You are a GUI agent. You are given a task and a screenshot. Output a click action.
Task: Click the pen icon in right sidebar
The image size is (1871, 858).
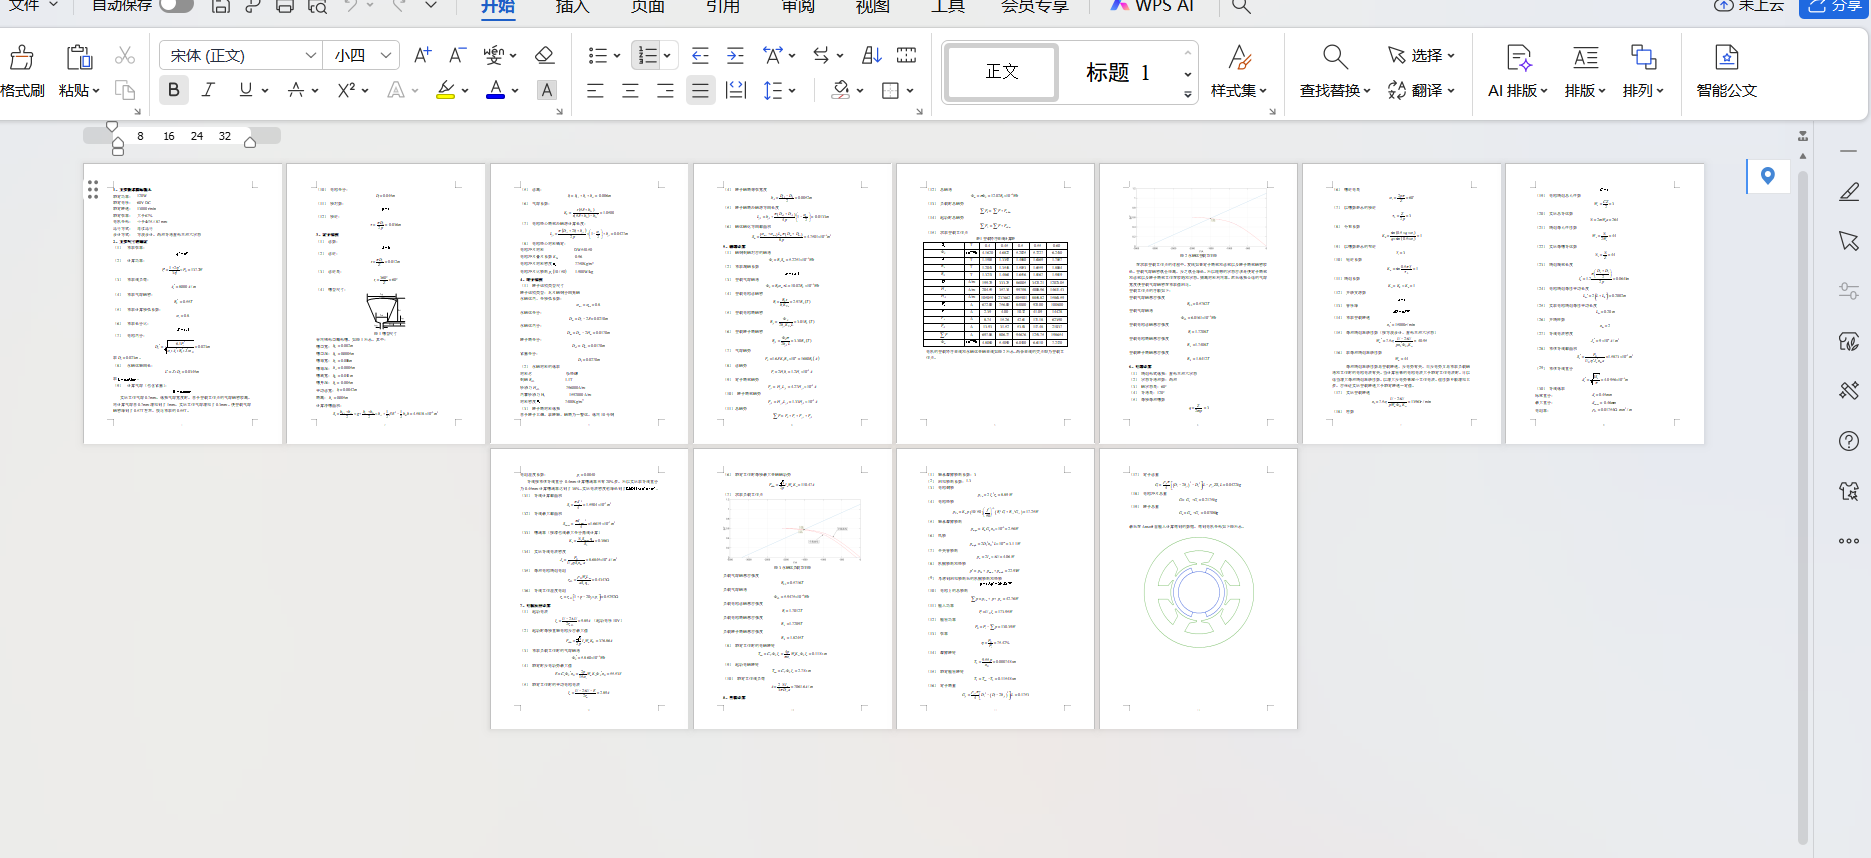[1849, 192]
